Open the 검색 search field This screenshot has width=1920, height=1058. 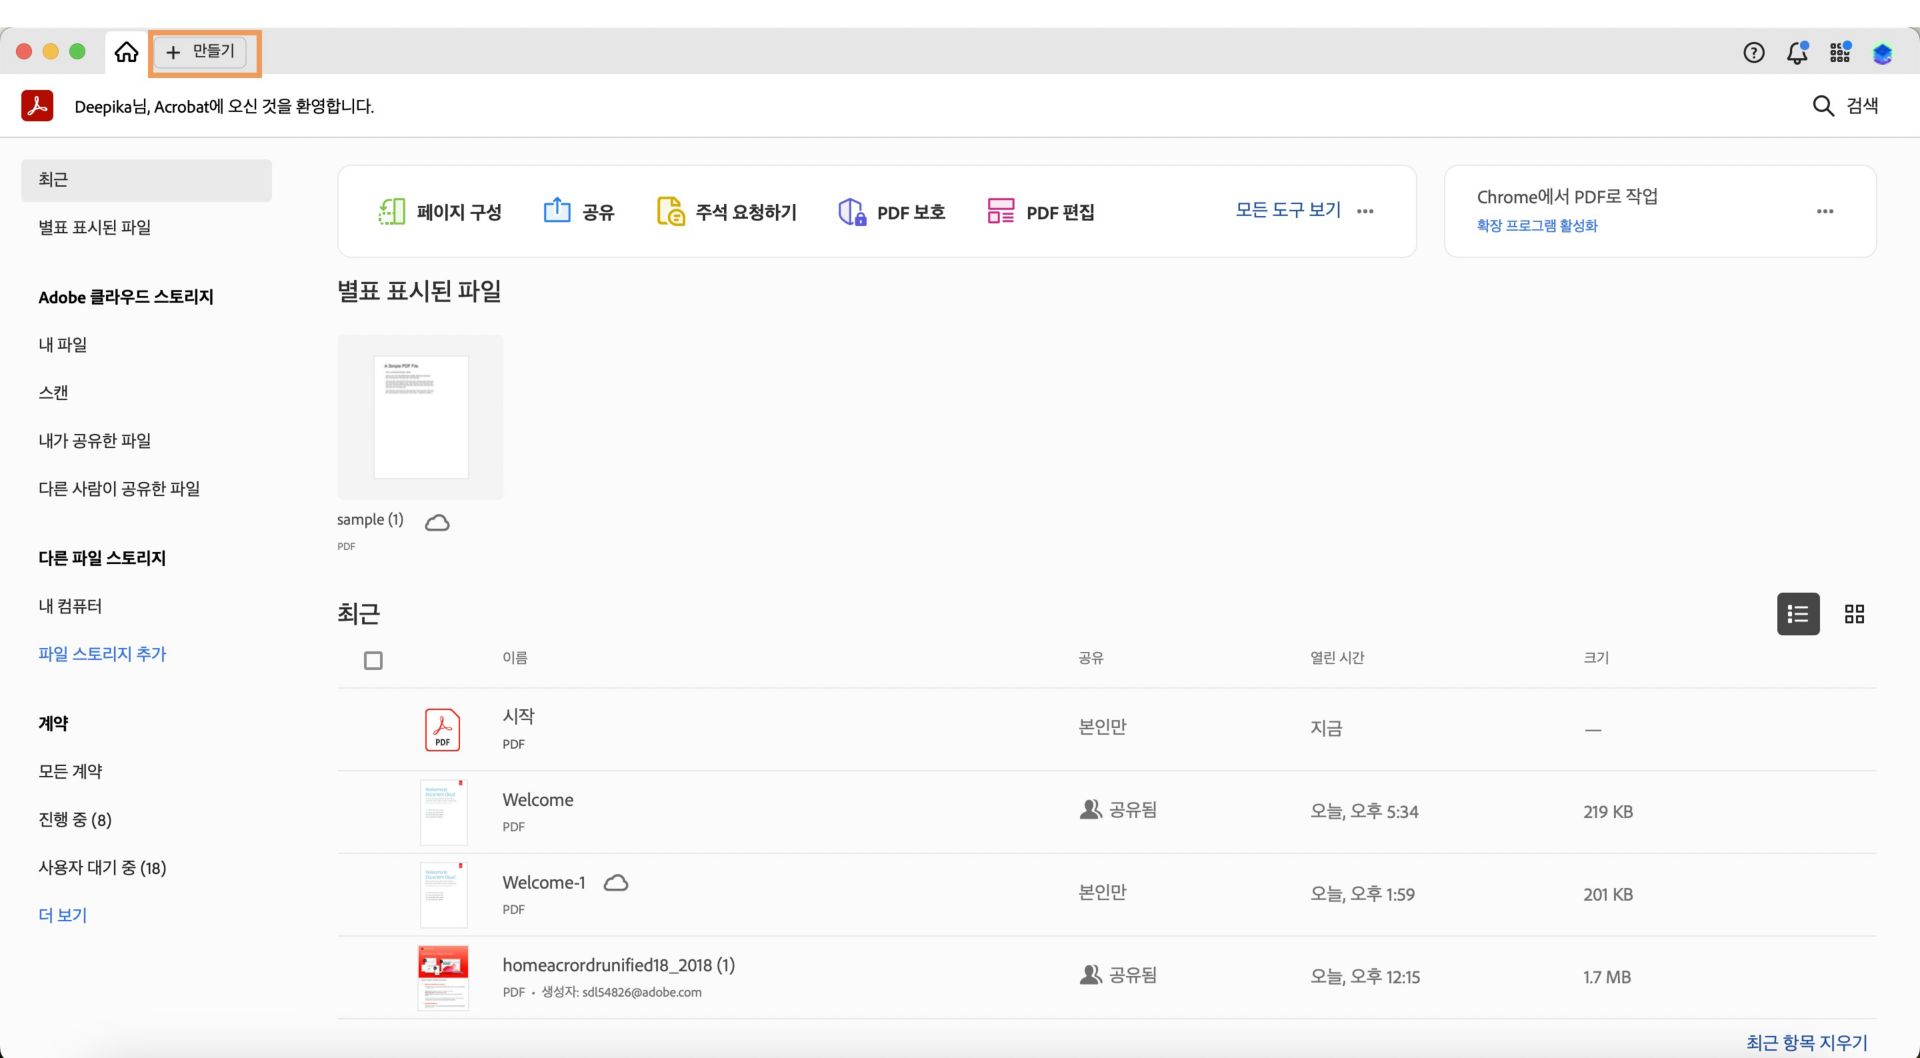click(x=1846, y=106)
